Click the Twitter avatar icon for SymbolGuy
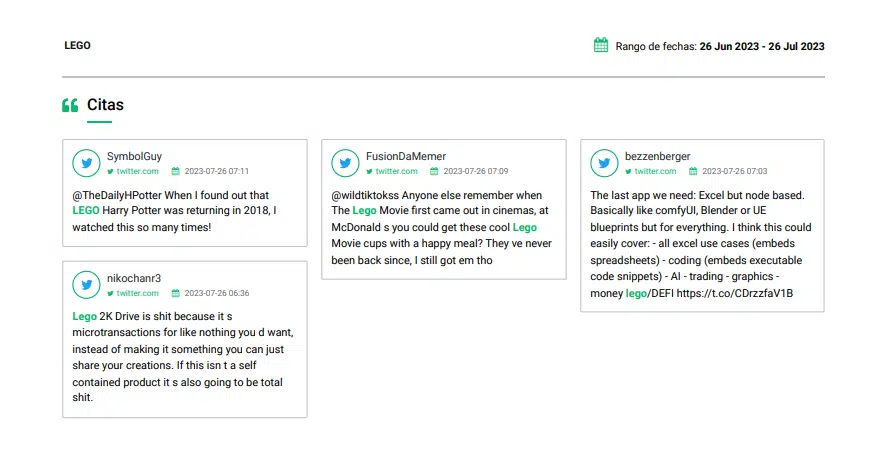 click(x=87, y=163)
